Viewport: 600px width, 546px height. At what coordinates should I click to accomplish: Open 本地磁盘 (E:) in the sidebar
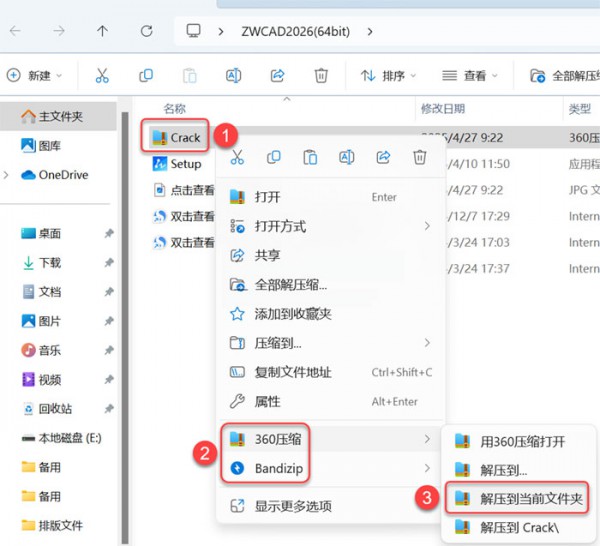click(61, 438)
